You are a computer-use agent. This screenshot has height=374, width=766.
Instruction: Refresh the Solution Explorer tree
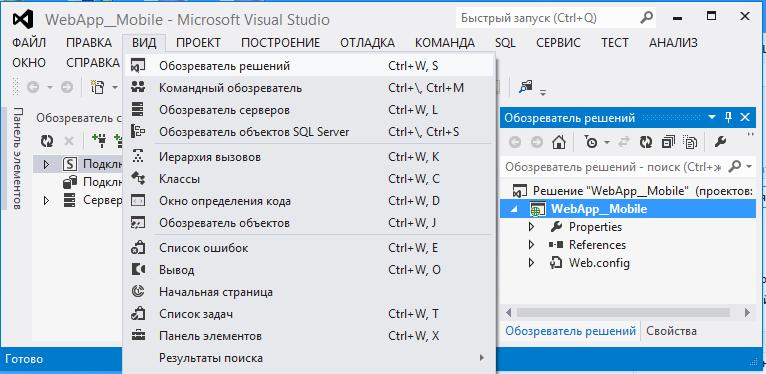pyautogui.click(x=646, y=142)
